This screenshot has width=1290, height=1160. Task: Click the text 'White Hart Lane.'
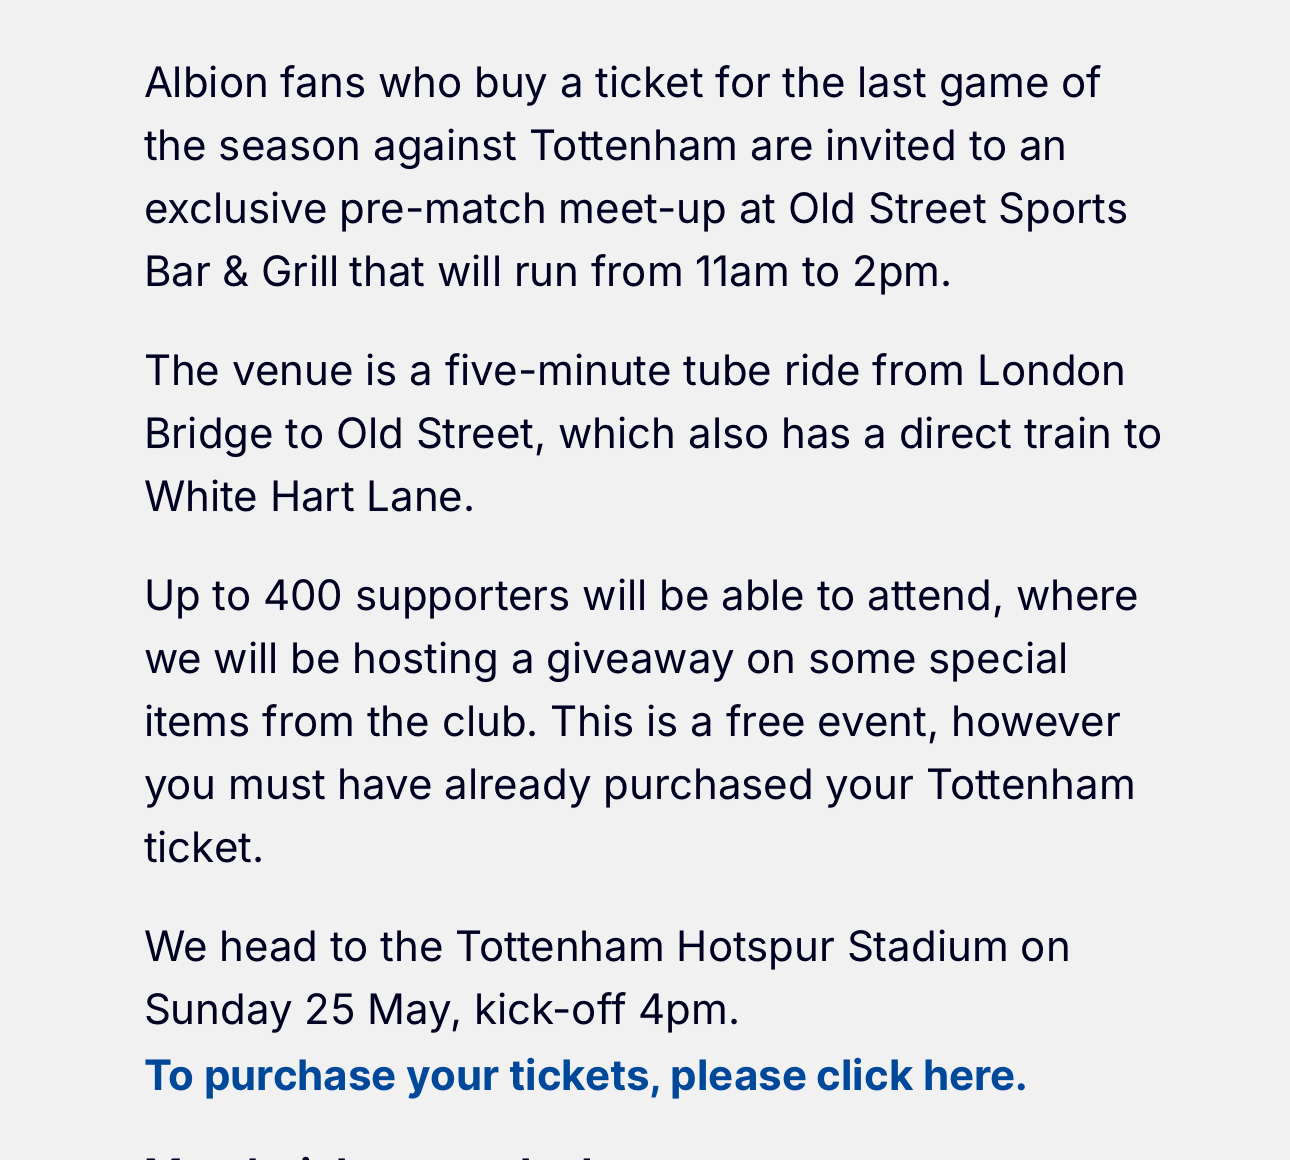tap(309, 496)
